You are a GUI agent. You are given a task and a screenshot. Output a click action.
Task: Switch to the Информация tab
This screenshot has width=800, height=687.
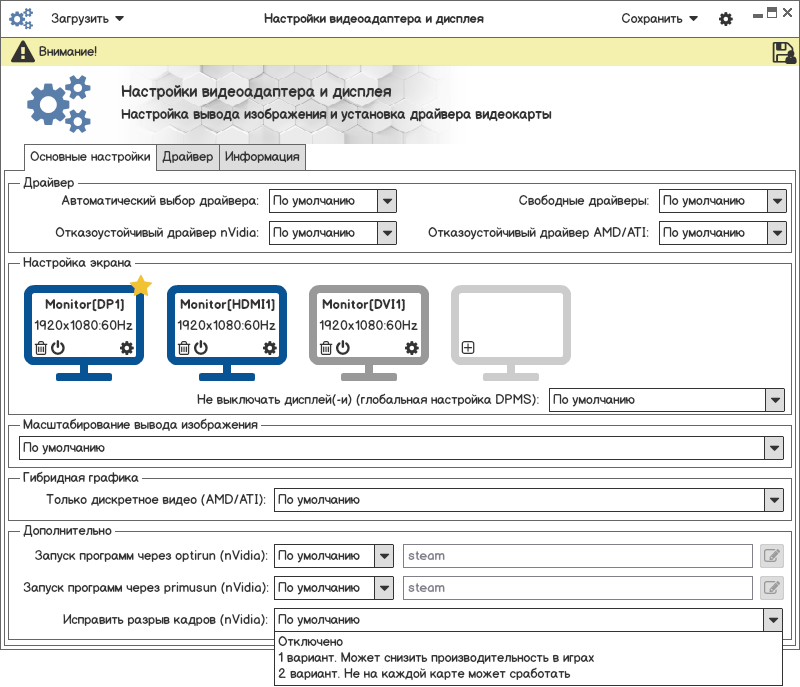point(262,157)
